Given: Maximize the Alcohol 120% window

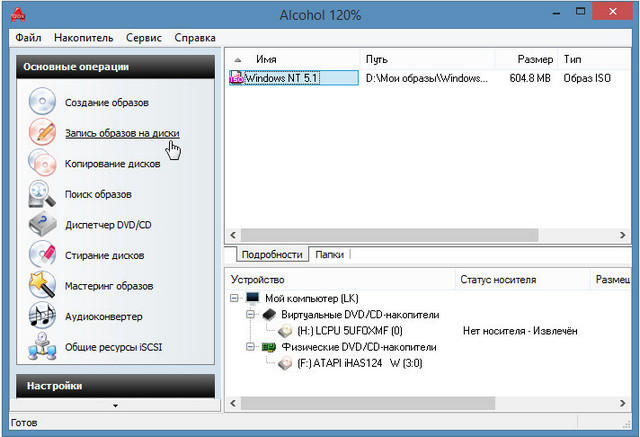Looking at the screenshot, I should point(580,11).
